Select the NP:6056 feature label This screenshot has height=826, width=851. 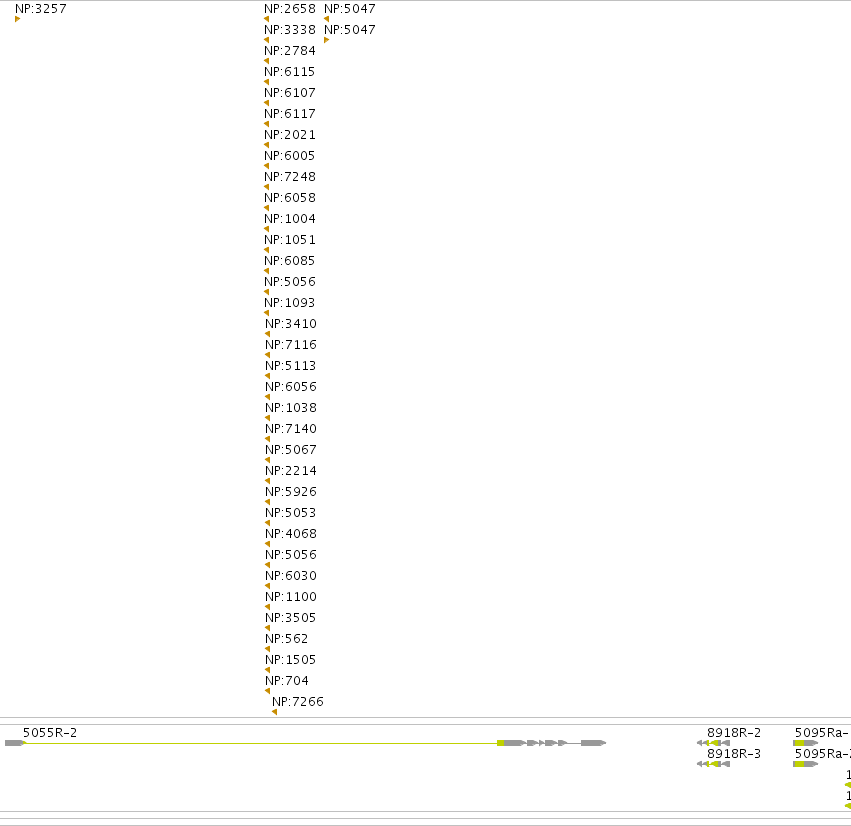291,387
